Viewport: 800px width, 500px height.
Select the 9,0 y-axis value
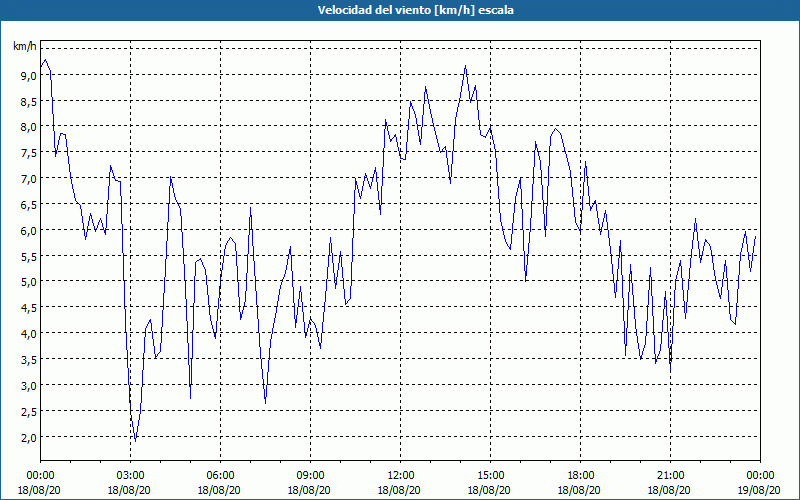click(28, 76)
